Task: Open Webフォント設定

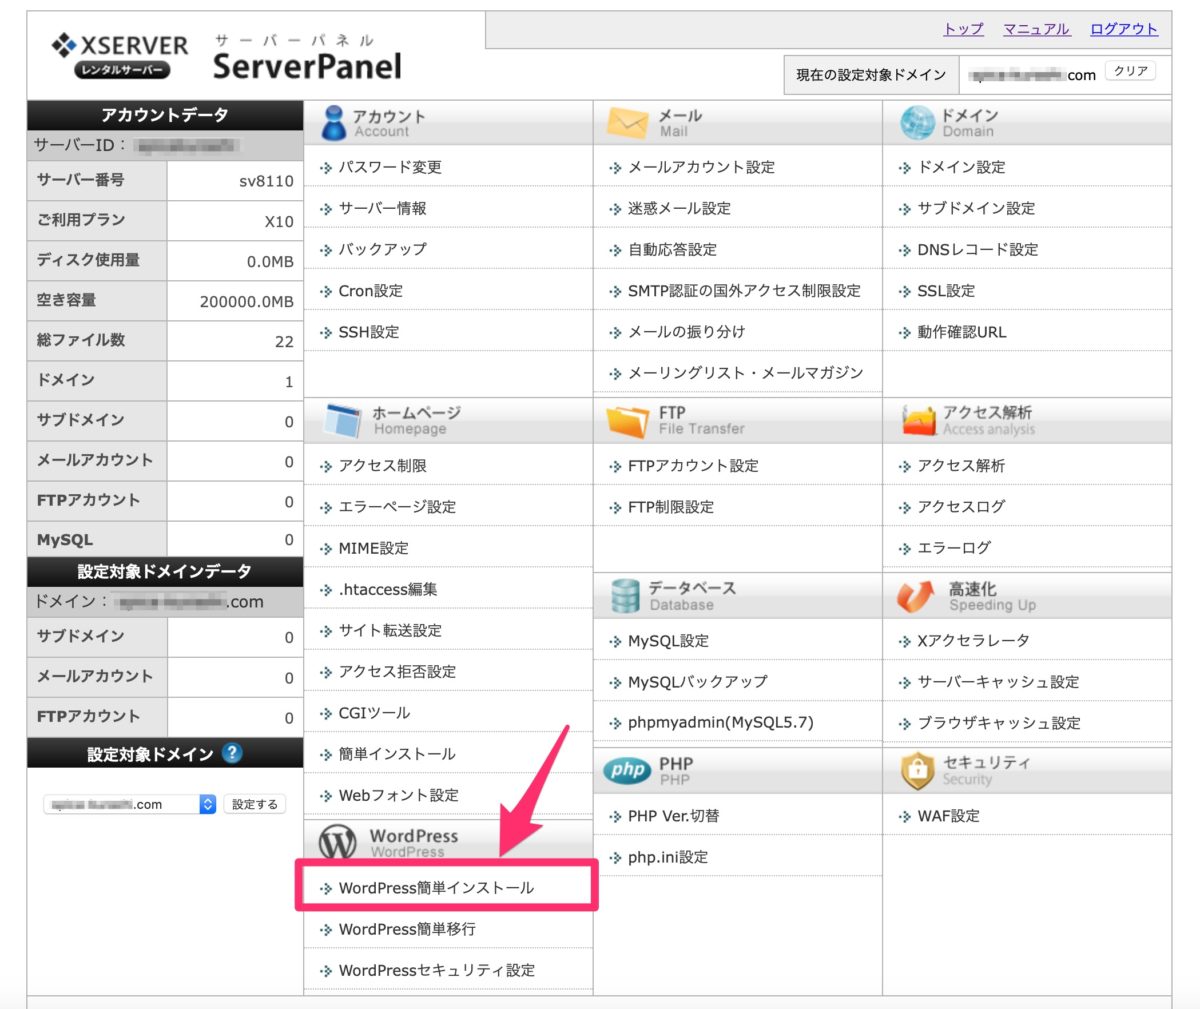Action: pyautogui.click(x=399, y=795)
